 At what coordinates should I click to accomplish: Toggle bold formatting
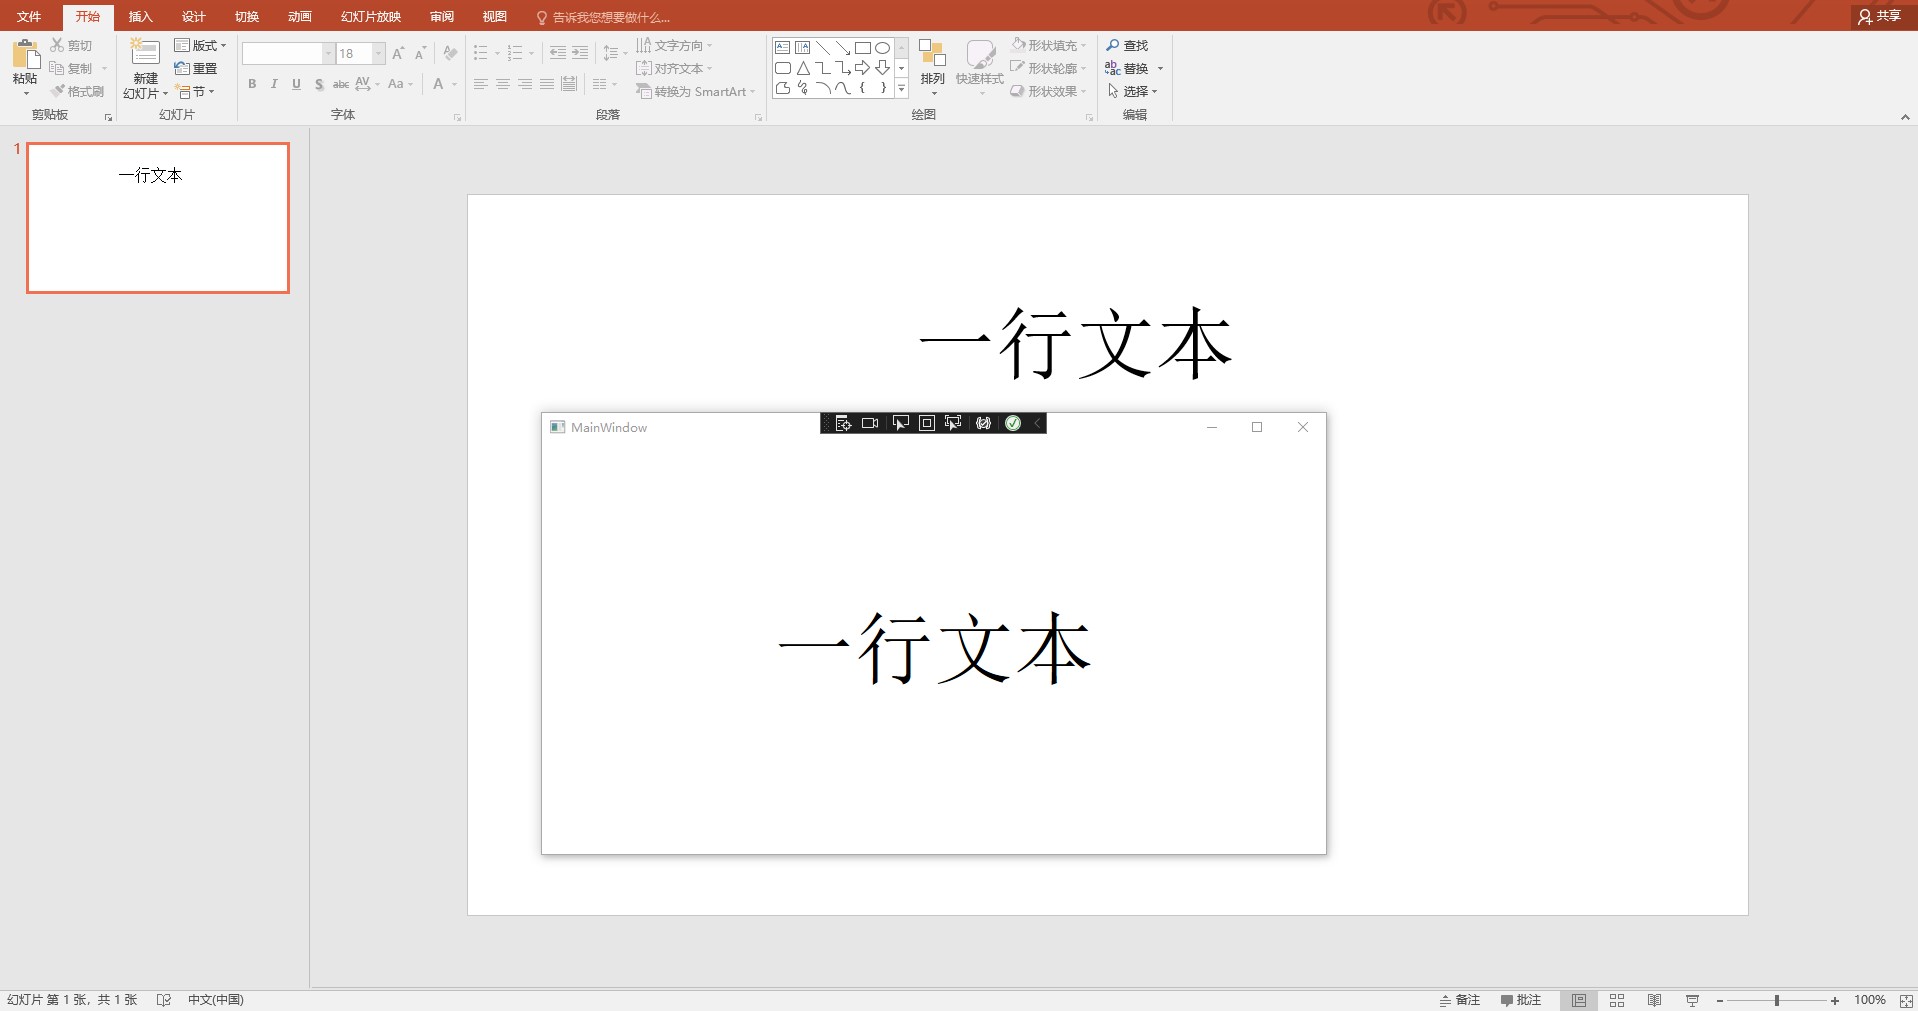pyautogui.click(x=252, y=84)
